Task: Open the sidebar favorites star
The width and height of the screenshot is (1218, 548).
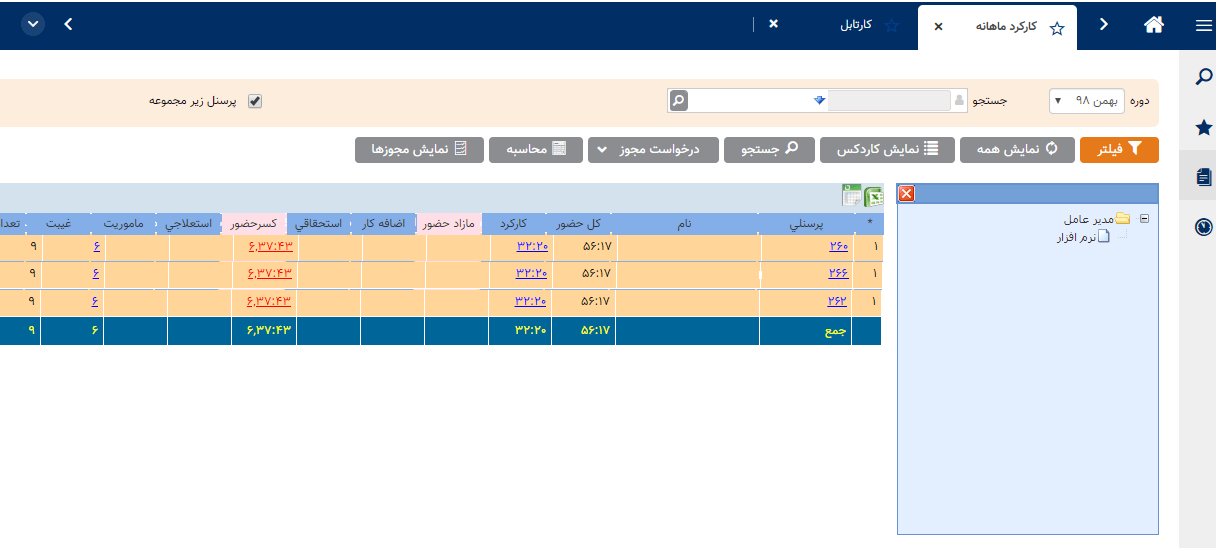Action: click(x=1204, y=127)
